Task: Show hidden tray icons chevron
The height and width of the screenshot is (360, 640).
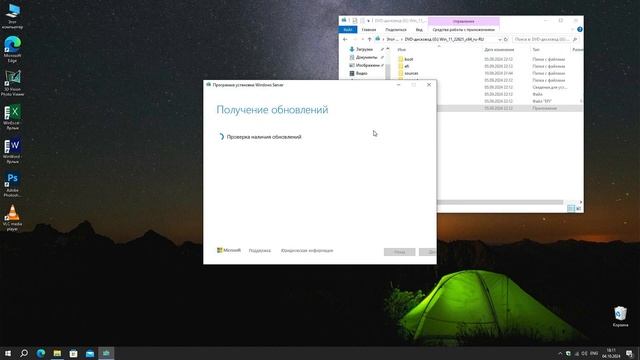Action: pyautogui.click(x=560, y=353)
